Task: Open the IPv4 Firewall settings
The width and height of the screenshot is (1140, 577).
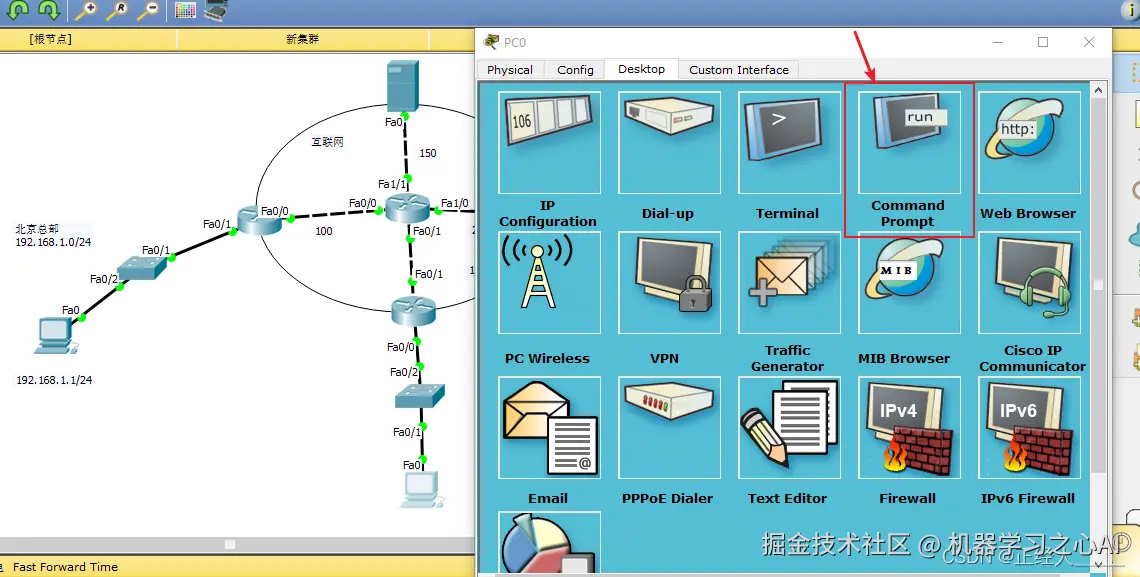Action: click(909, 427)
